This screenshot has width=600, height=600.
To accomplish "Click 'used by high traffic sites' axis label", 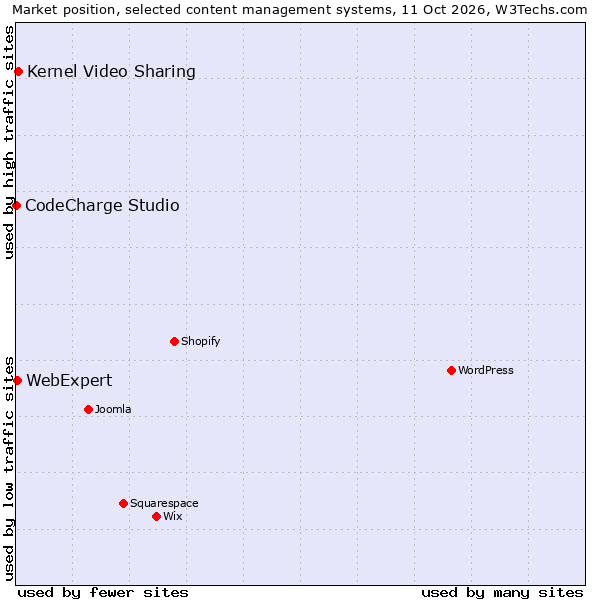I will point(9,142).
